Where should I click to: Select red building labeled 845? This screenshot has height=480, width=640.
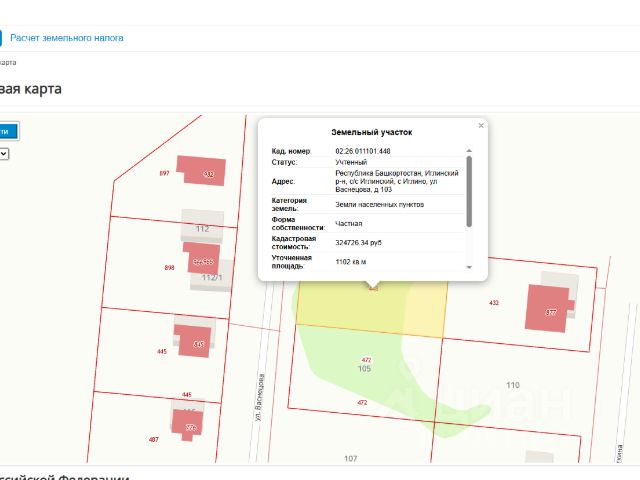click(x=193, y=341)
